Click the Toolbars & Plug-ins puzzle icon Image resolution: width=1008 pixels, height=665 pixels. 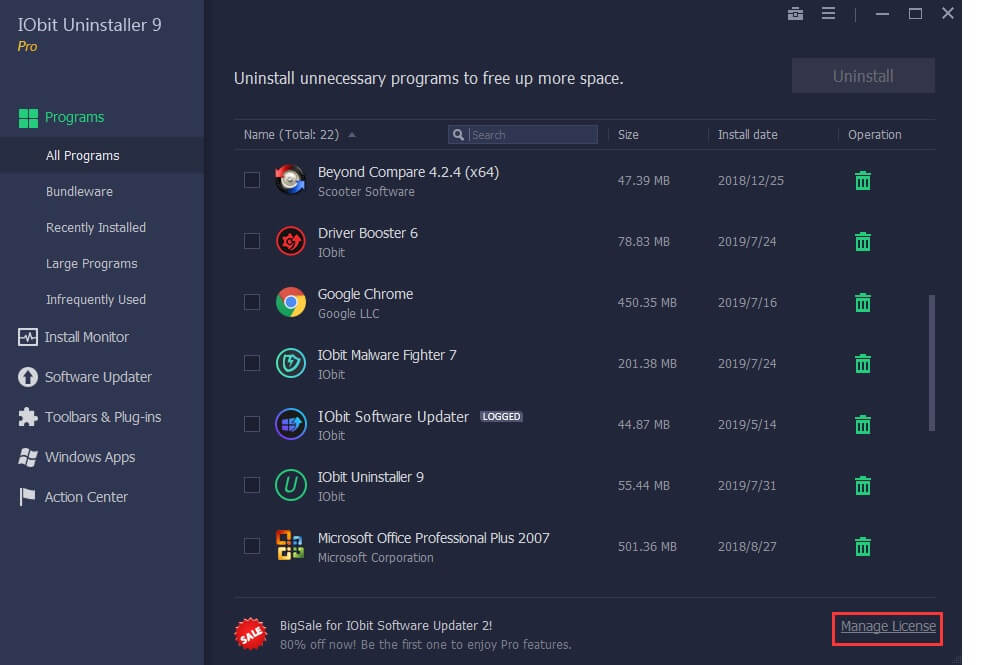coord(28,417)
